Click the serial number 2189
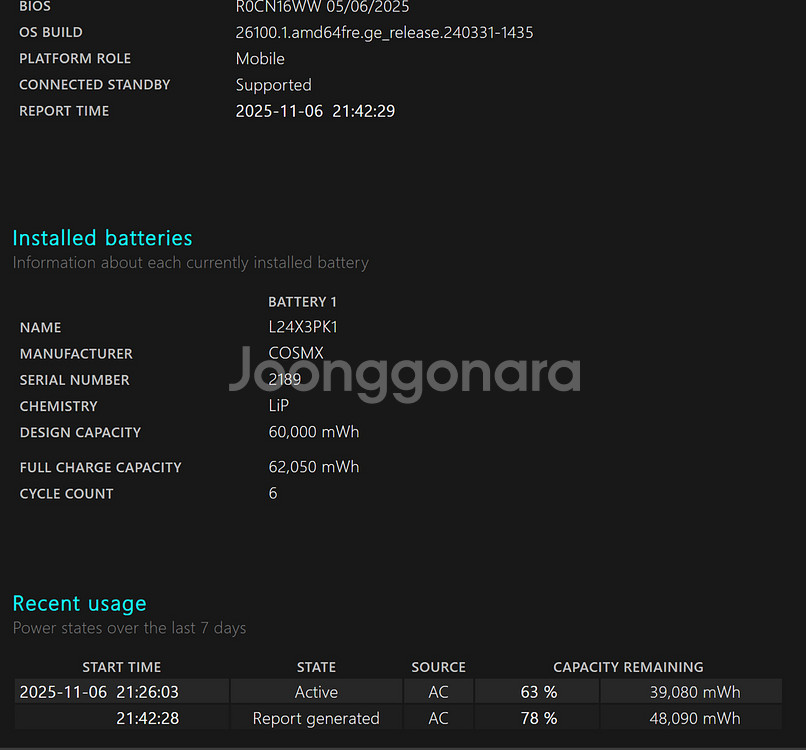This screenshot has width=806, height=750. pyautogui.click(x=283, y=379)
